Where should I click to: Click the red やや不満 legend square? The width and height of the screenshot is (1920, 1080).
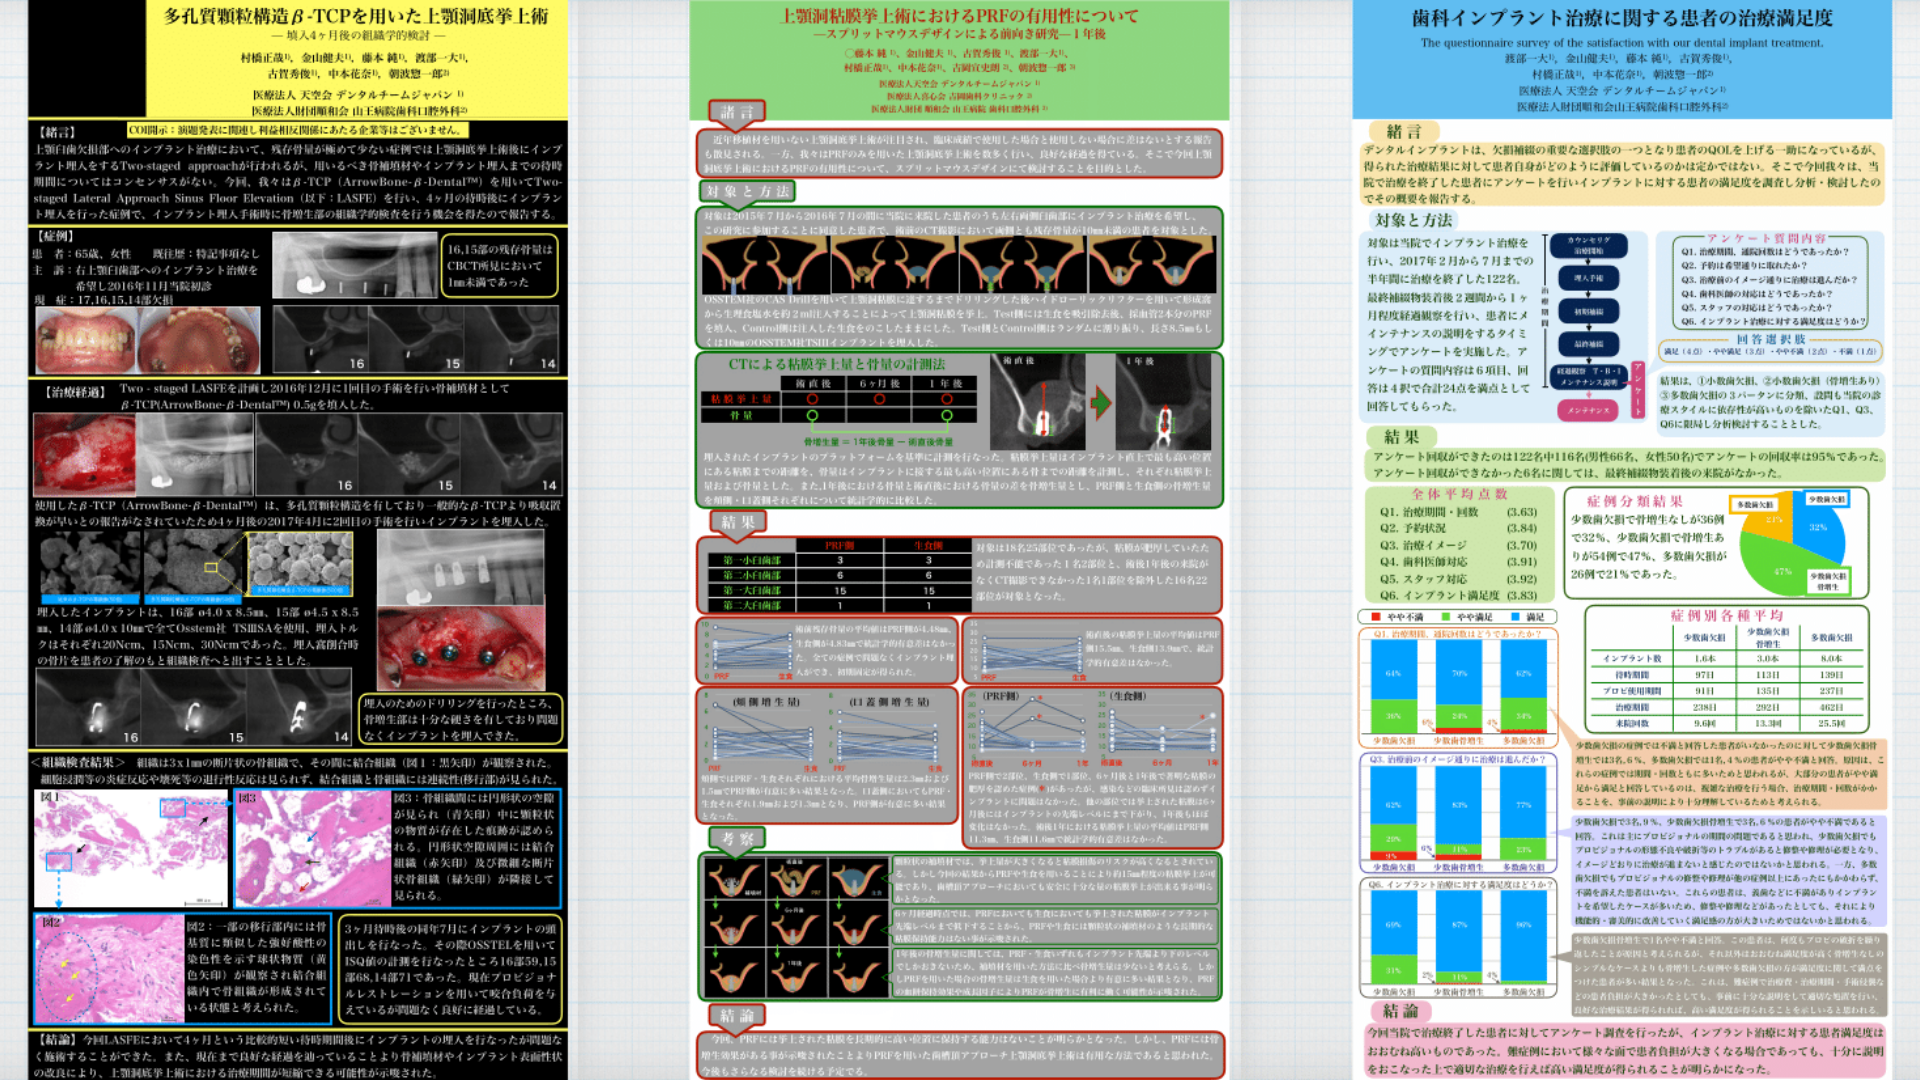1376,617
